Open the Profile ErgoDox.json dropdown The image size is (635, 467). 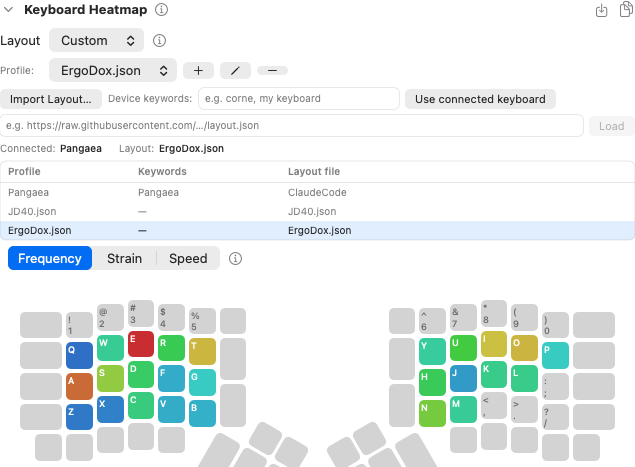coord(113,70)
